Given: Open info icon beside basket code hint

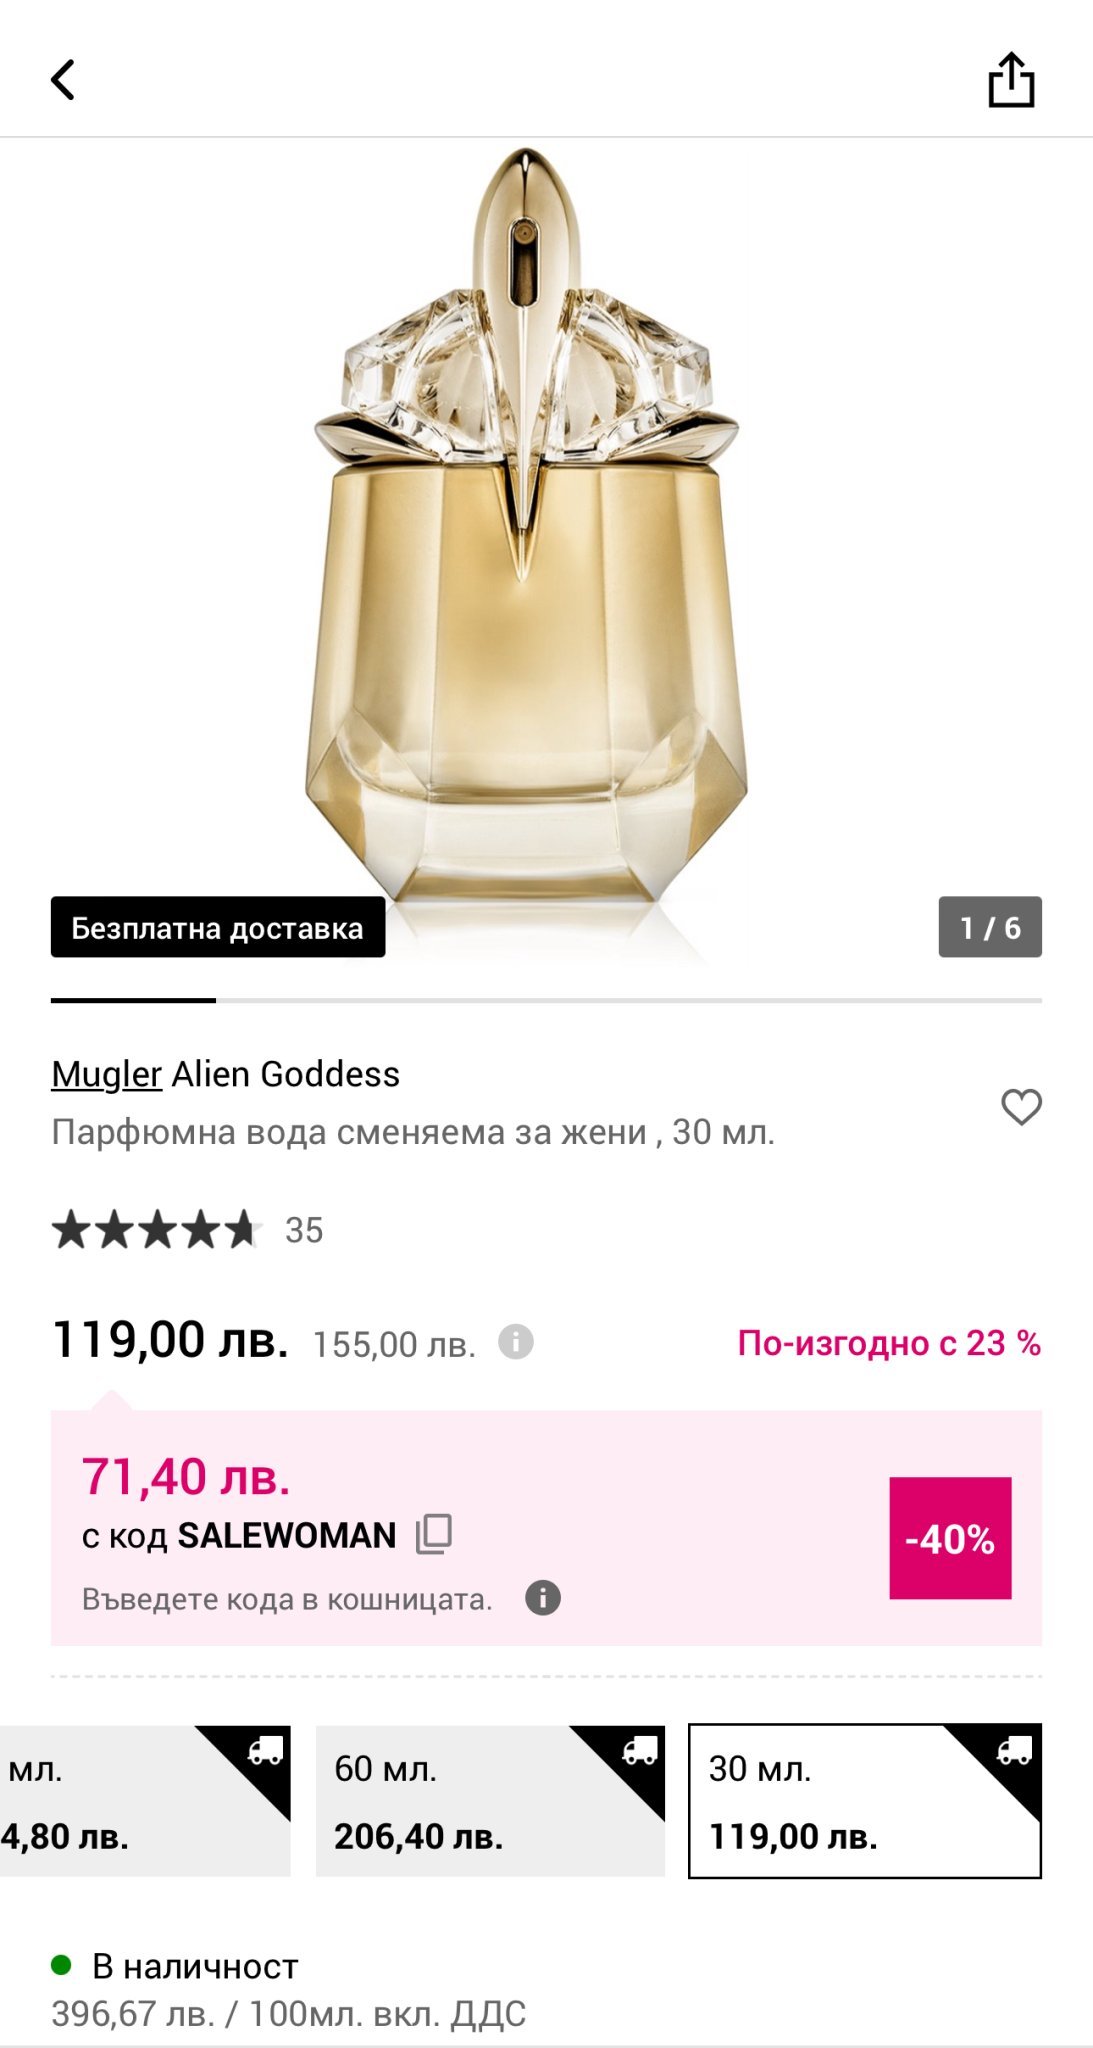Looking at the screenshot, I should [543, 1598].
